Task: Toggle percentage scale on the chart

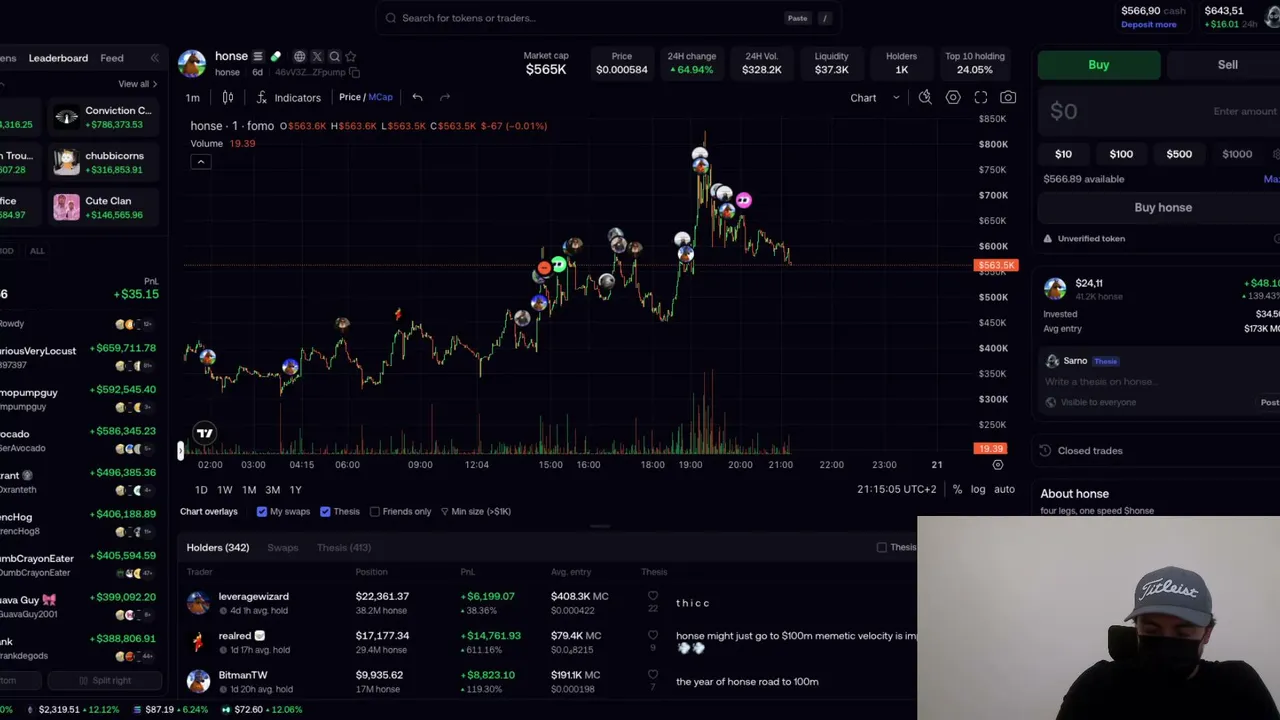Action: (957, 489)
